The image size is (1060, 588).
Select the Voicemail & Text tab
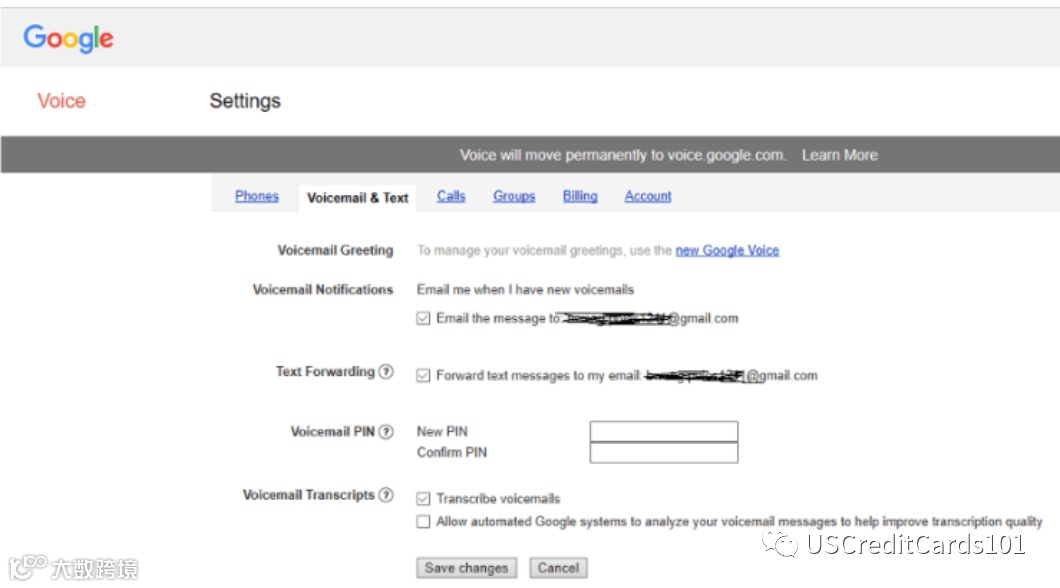coord(358,198)
